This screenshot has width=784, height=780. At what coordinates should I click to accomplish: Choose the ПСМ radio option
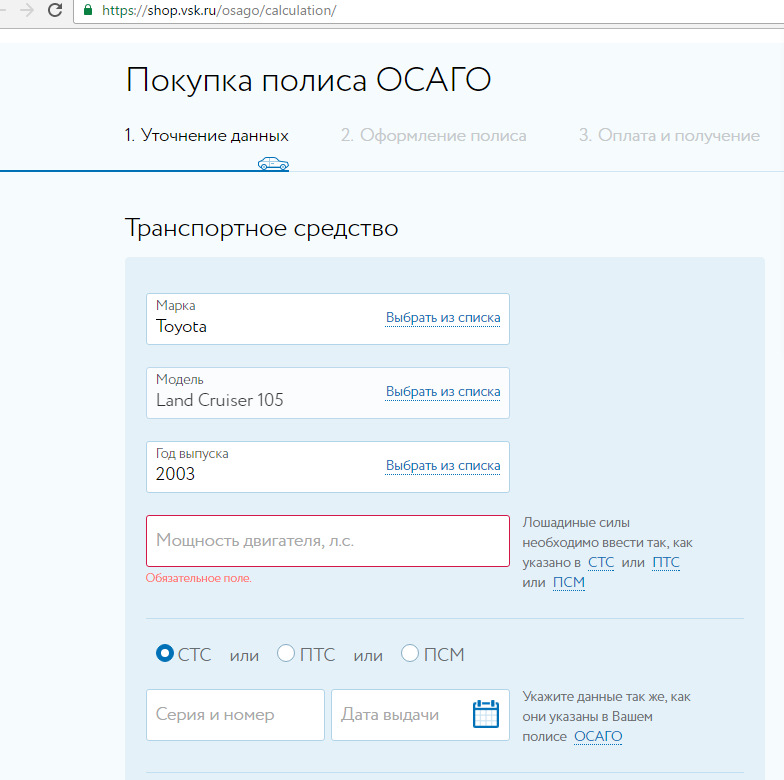pyautogui.click(x=410, y=654)
